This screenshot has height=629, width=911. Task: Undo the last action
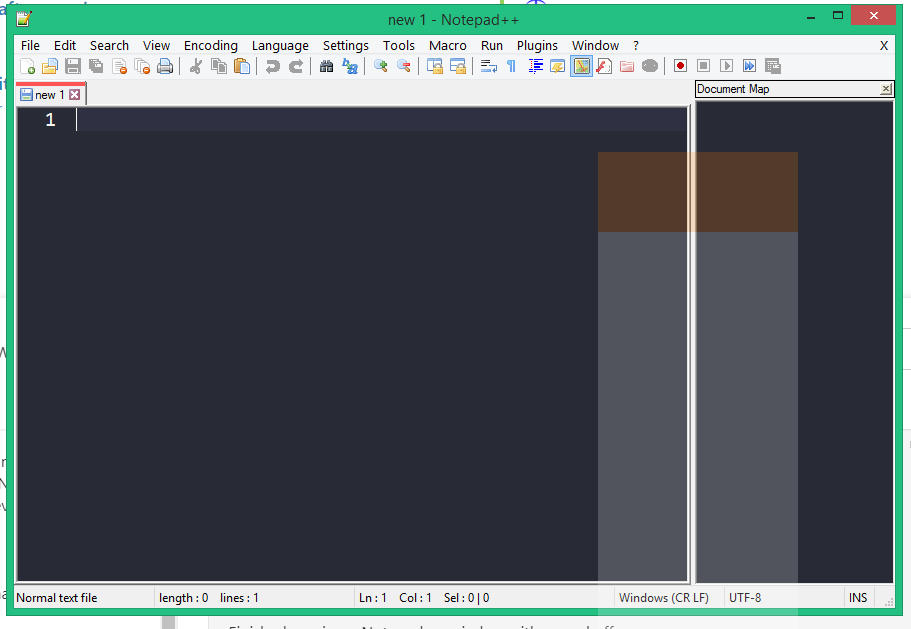click(272, 66)
